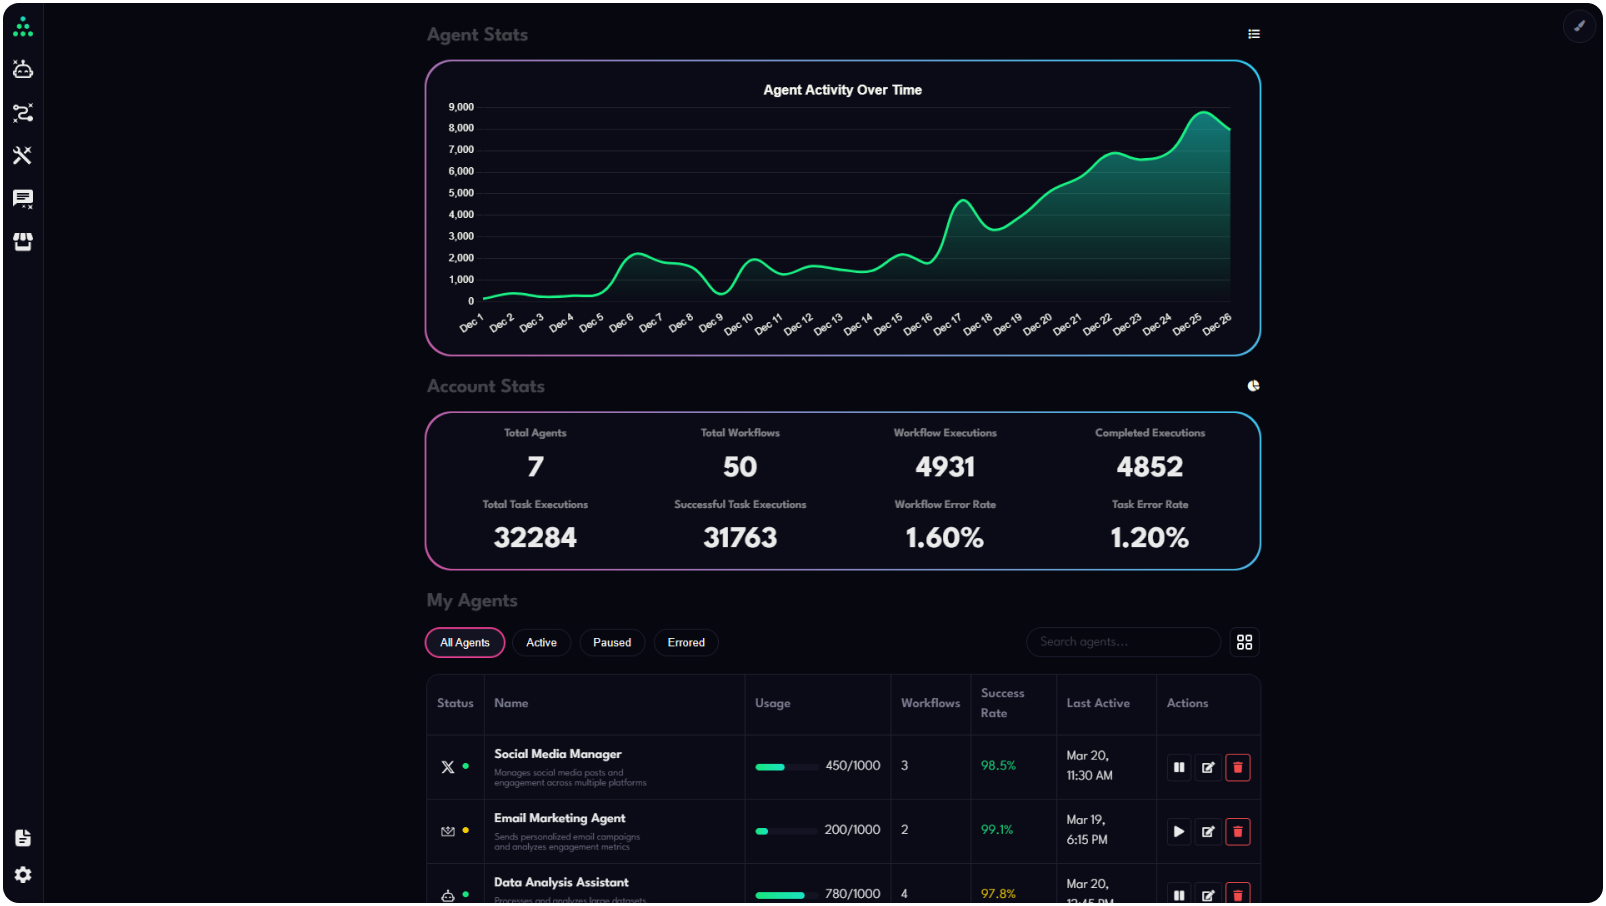
Task: Click the Account Stats pie chart icon
Action: coord(1254,386)
